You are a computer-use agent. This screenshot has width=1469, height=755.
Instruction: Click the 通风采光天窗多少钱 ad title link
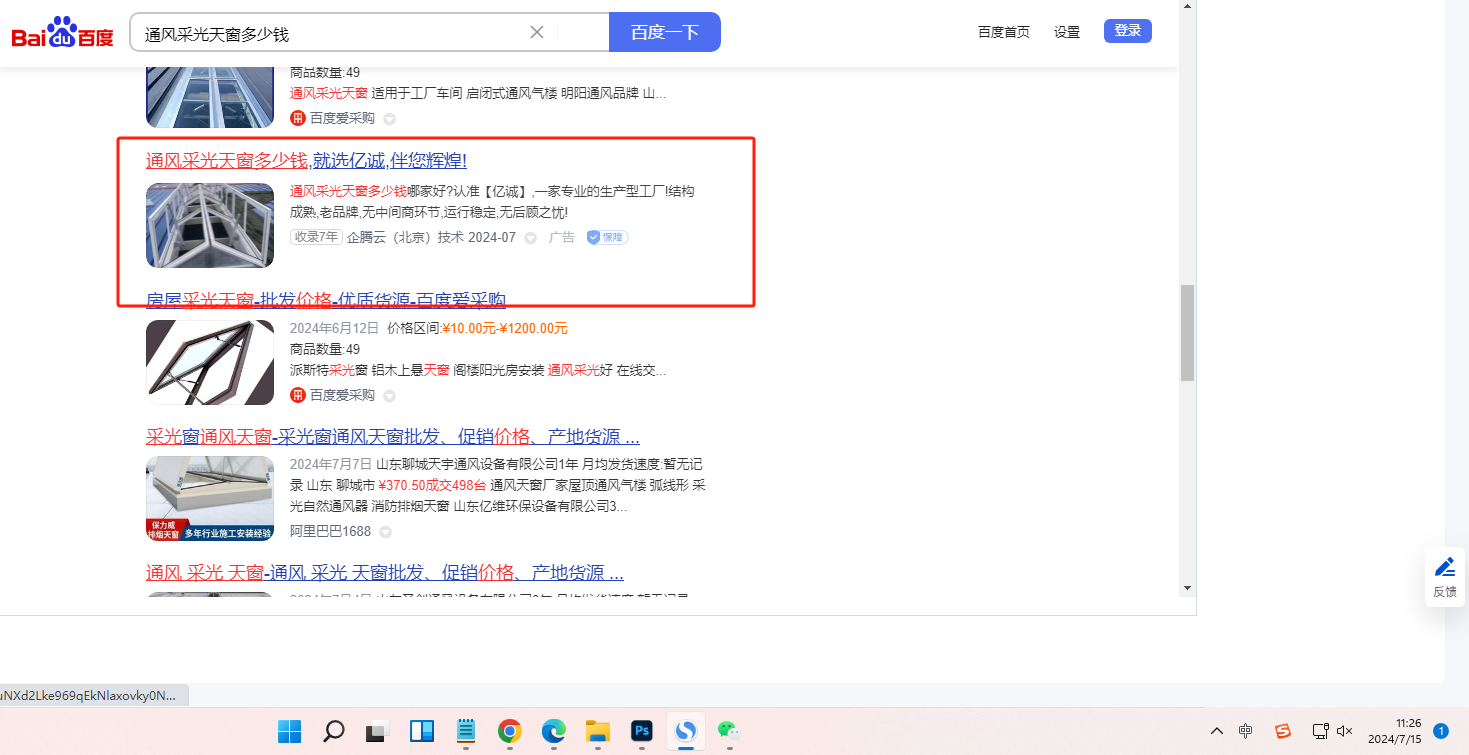click(x=306, y=161)
